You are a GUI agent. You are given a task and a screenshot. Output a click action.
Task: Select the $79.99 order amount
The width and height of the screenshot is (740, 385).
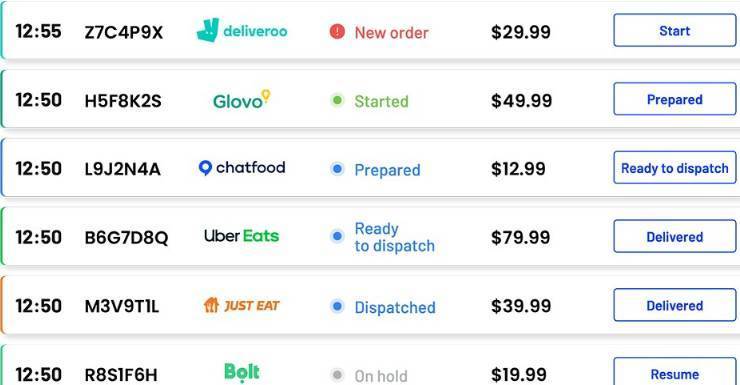pos(521,237)
